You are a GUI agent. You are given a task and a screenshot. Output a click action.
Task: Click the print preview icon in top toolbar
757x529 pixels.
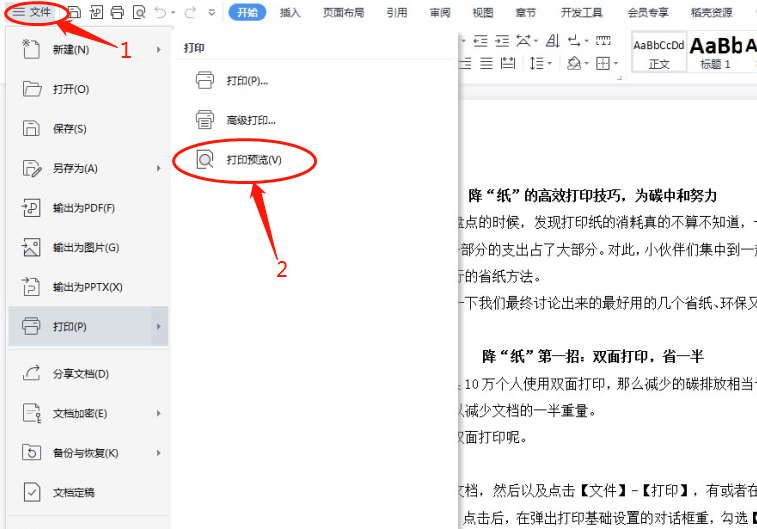click(x=138, y=12)
